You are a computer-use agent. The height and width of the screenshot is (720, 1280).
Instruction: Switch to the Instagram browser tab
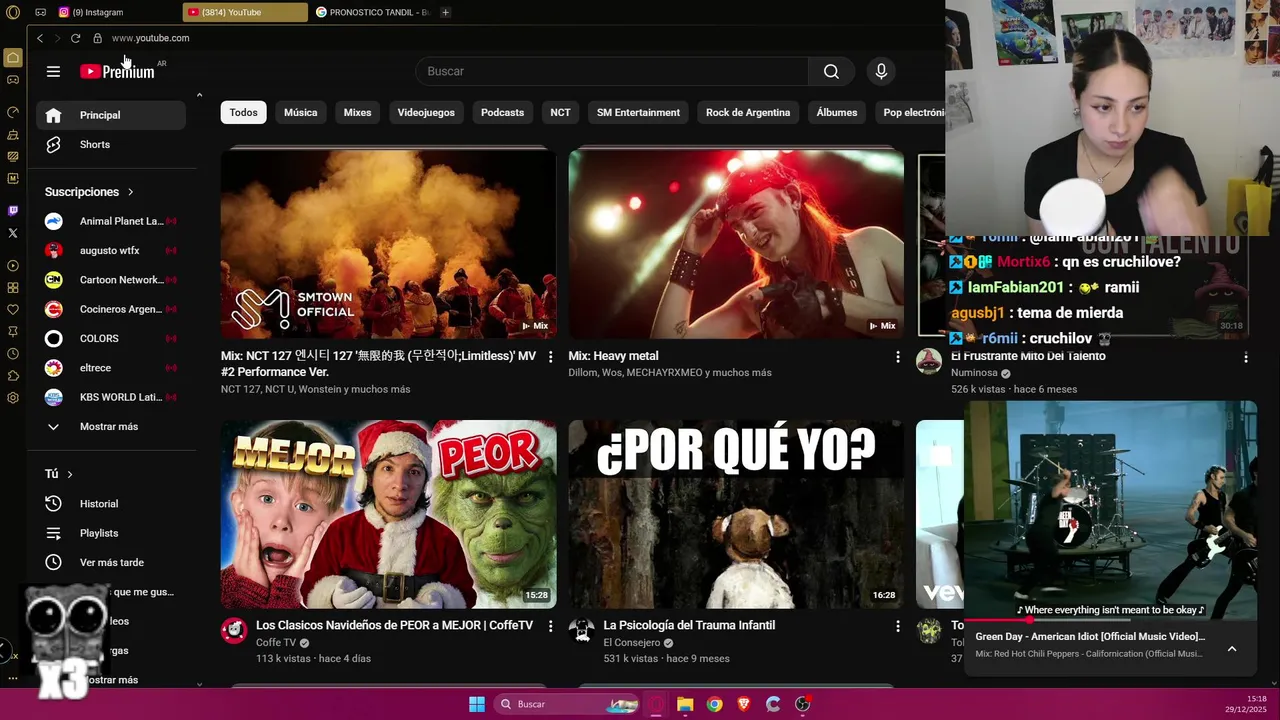coord(115,12)
